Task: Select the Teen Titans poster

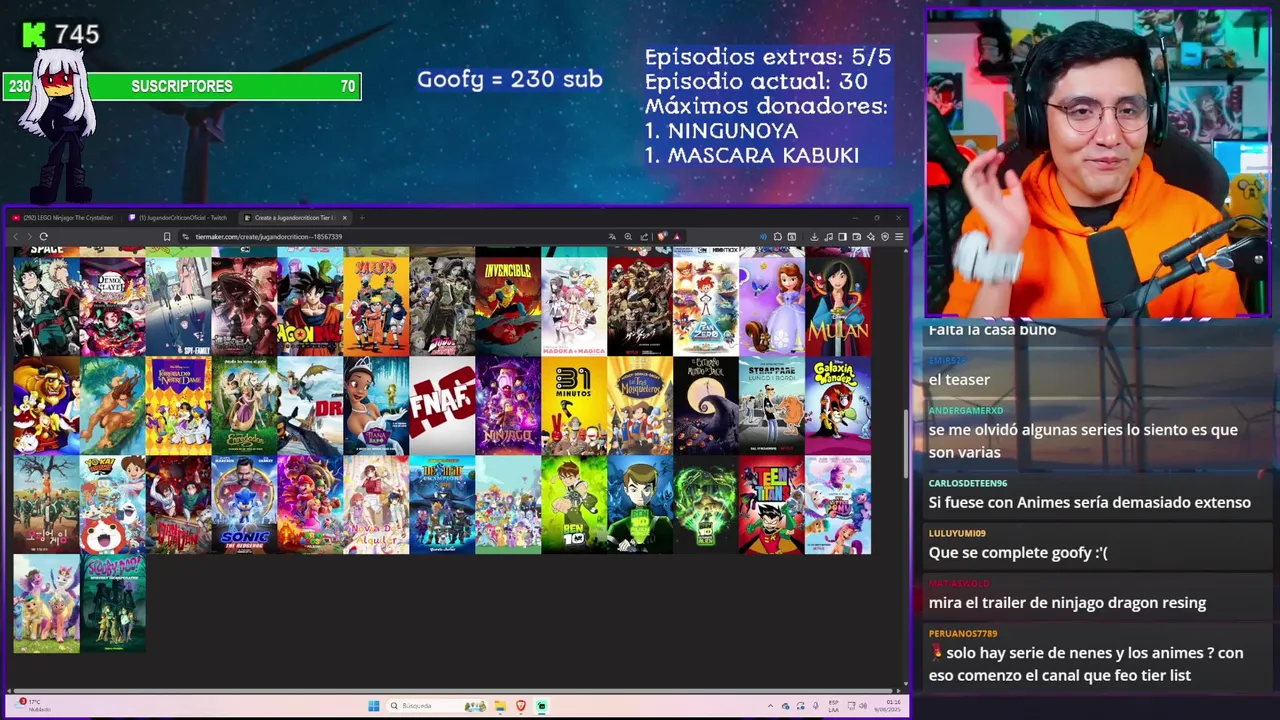Action: tap(772, 505)
